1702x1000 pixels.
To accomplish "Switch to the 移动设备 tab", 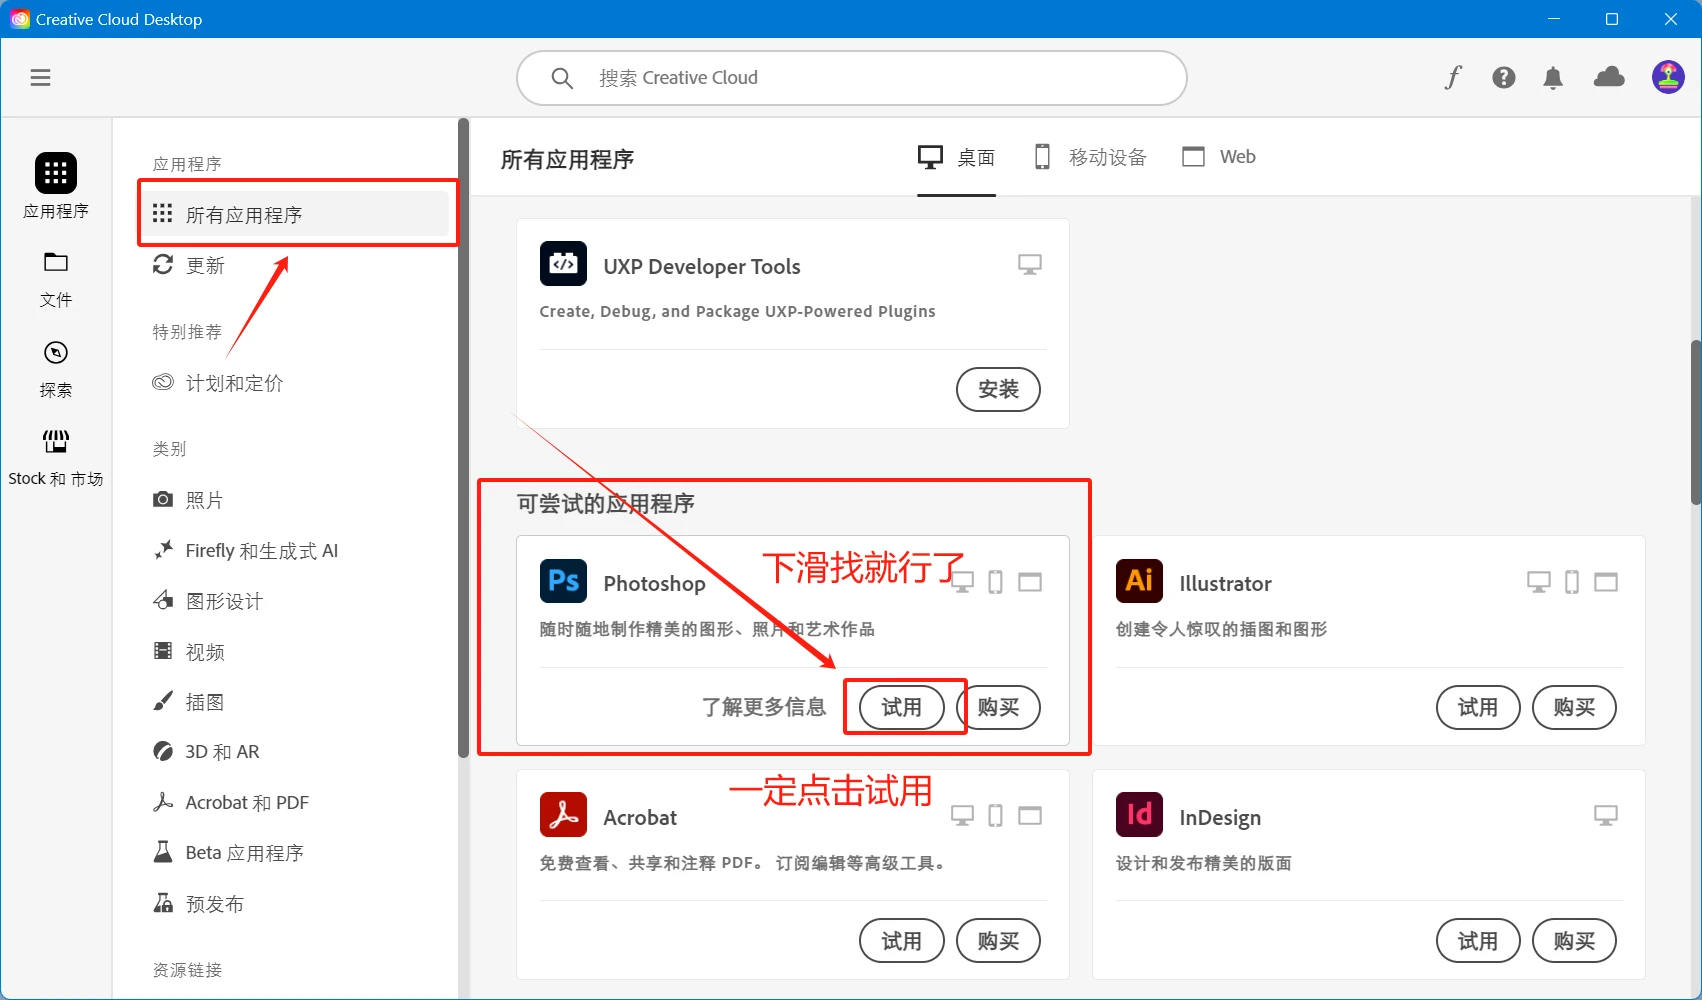I will coord(1090,157).
